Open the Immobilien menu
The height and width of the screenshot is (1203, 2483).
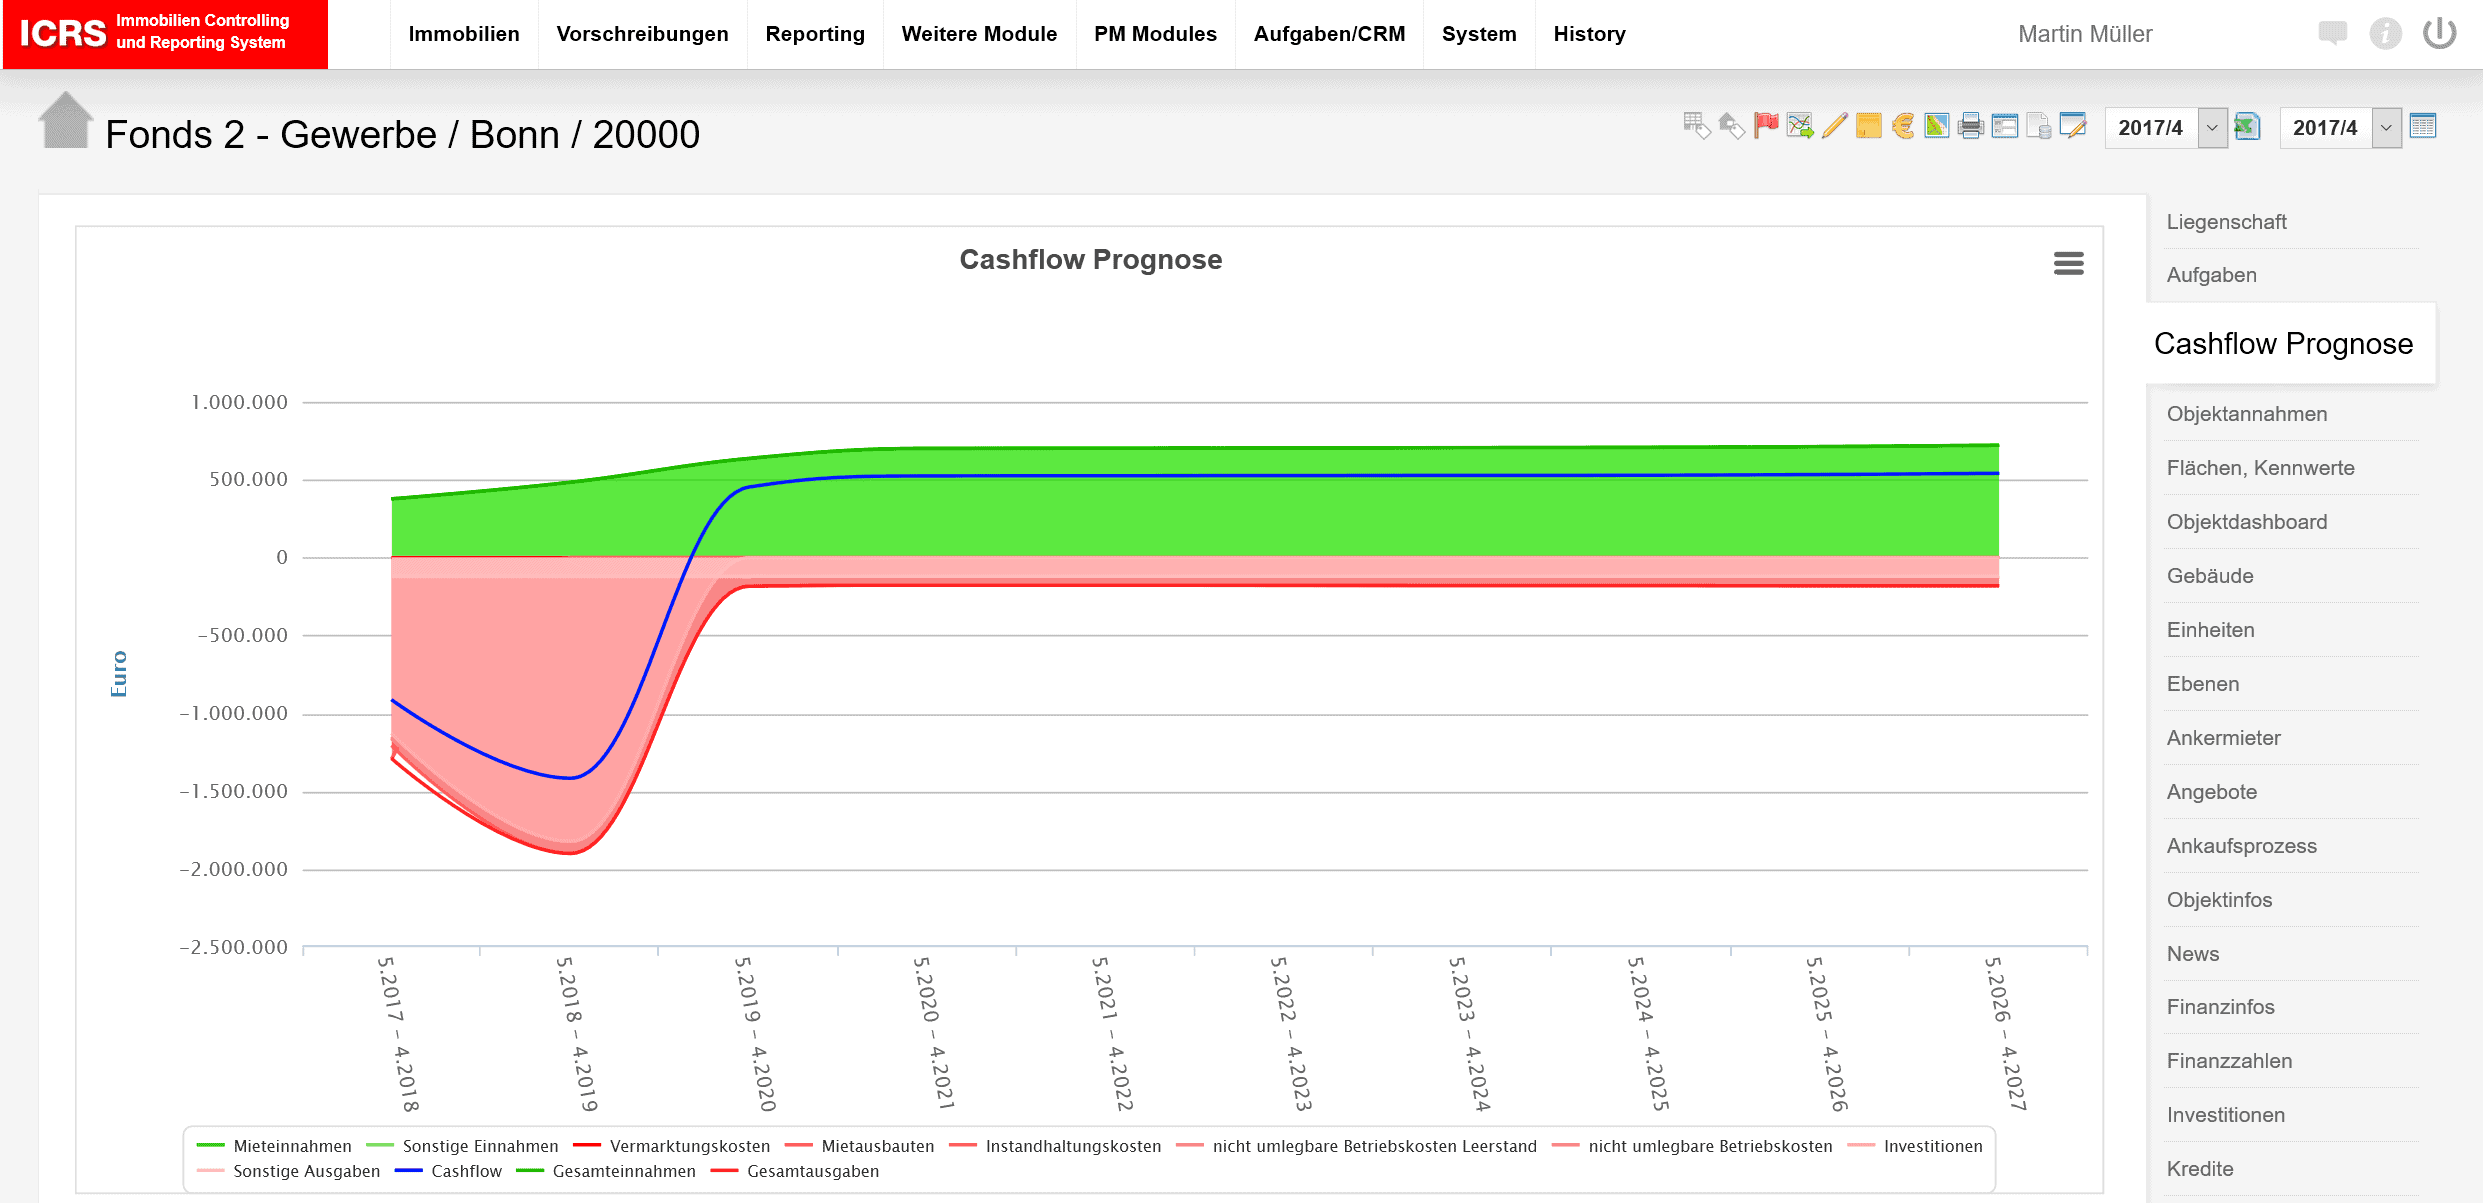point(464,34)
